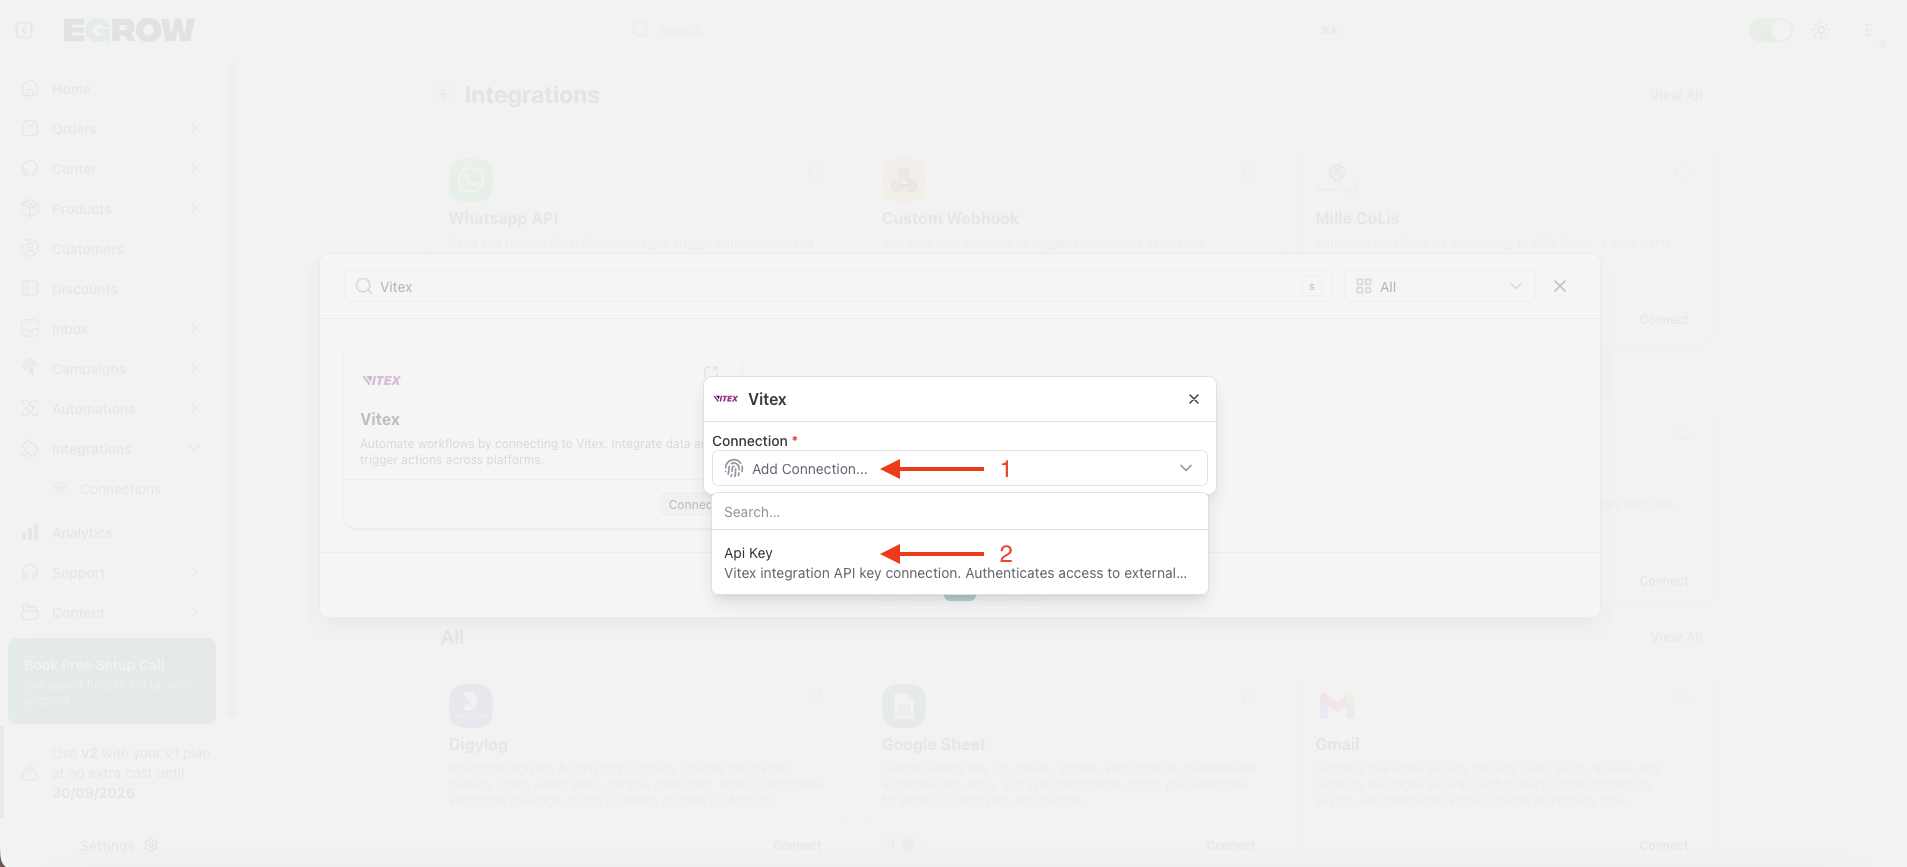Click the Home icon in the sidebar

(x=30, y=89)
